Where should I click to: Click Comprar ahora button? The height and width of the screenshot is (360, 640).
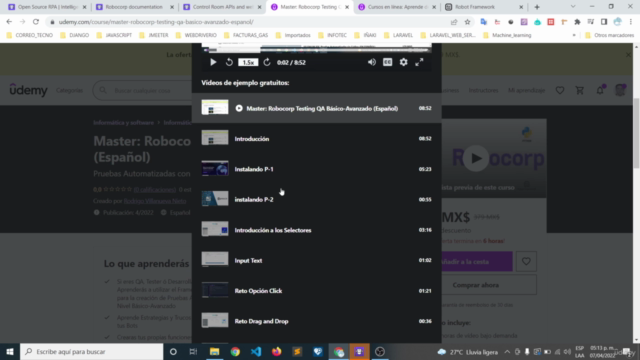point(489,285)
